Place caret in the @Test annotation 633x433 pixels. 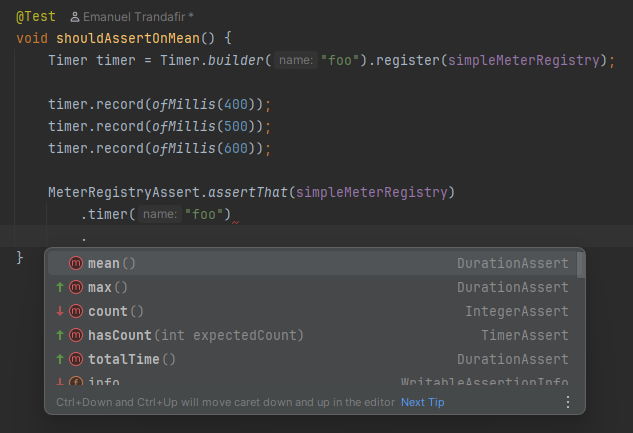tap(35, 17)
